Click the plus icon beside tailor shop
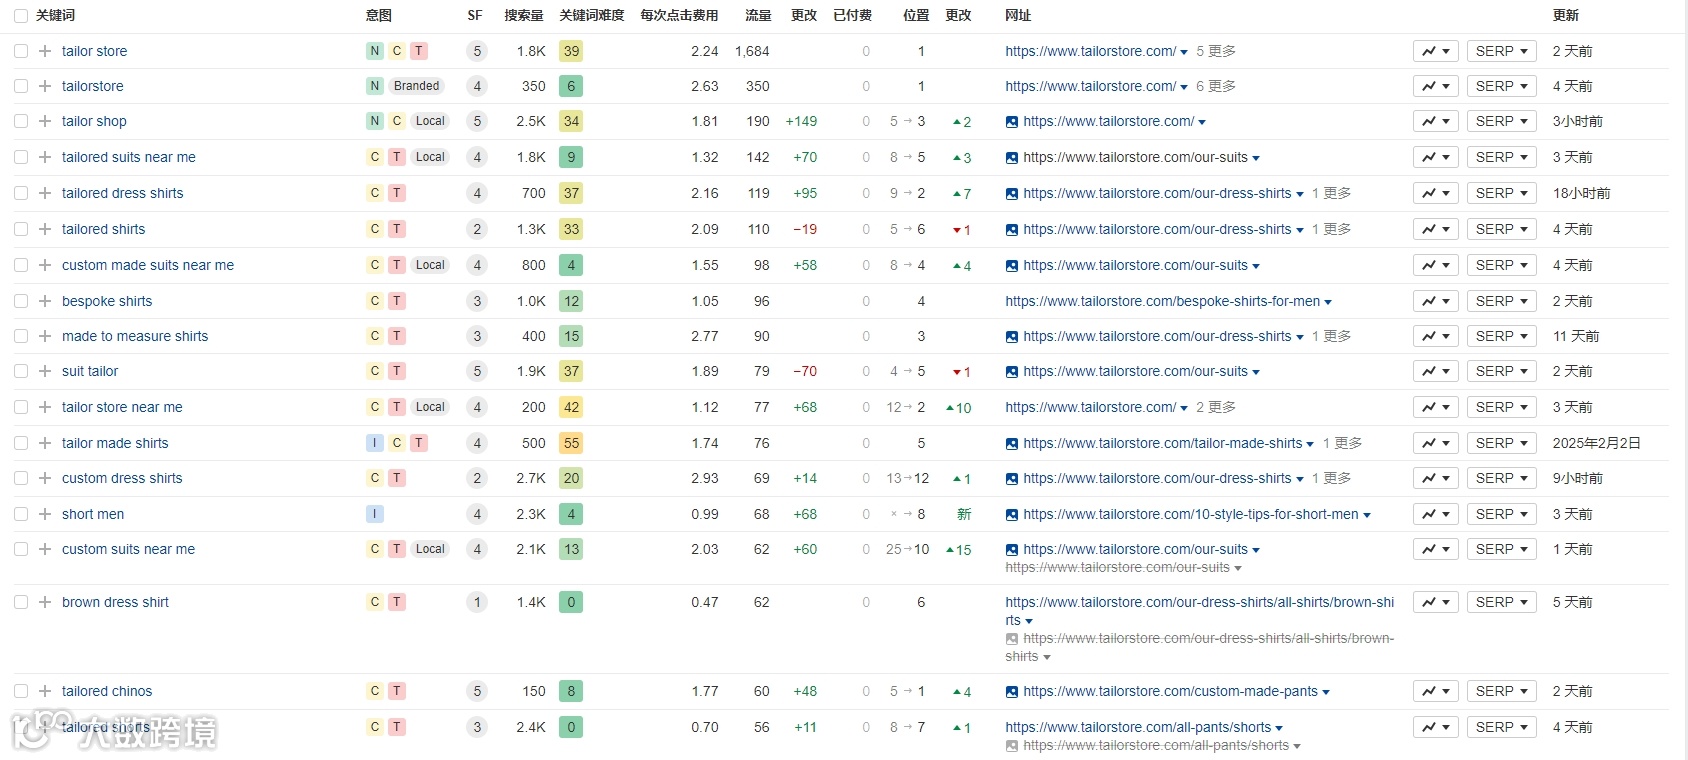Image resolution: width=1688 pixels, height=760 pixels. [x=45, y=121]
